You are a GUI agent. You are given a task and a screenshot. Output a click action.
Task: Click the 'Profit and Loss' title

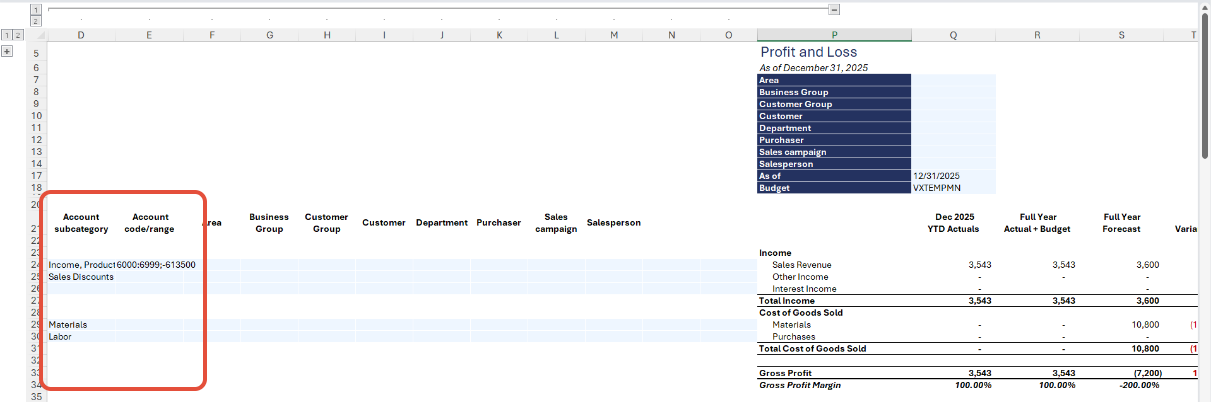click(x=809, y=52)
